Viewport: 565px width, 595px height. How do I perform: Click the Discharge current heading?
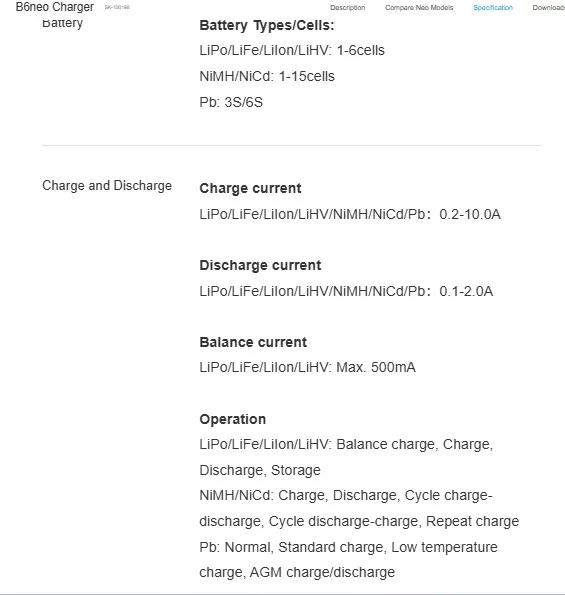tap(260, 265)
